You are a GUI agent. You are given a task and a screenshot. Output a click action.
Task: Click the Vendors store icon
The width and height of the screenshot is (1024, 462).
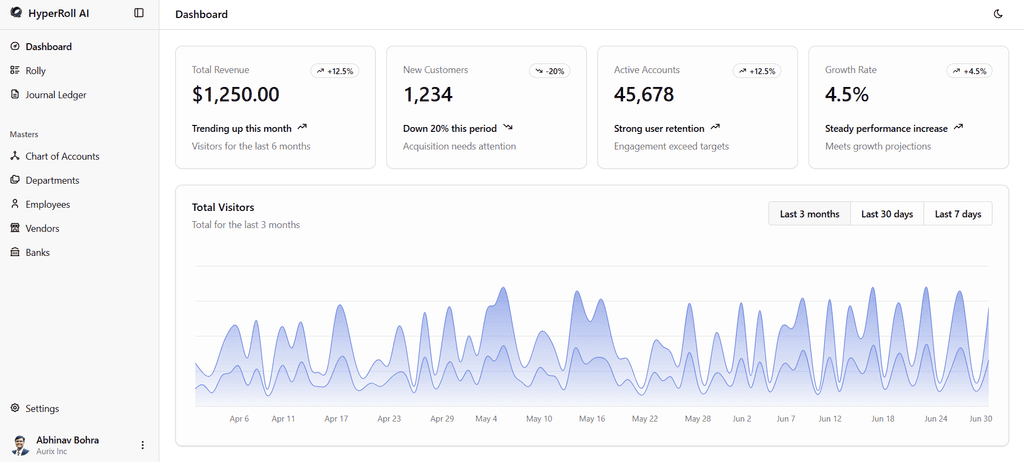pyautogui.click(x=15, y=228)
